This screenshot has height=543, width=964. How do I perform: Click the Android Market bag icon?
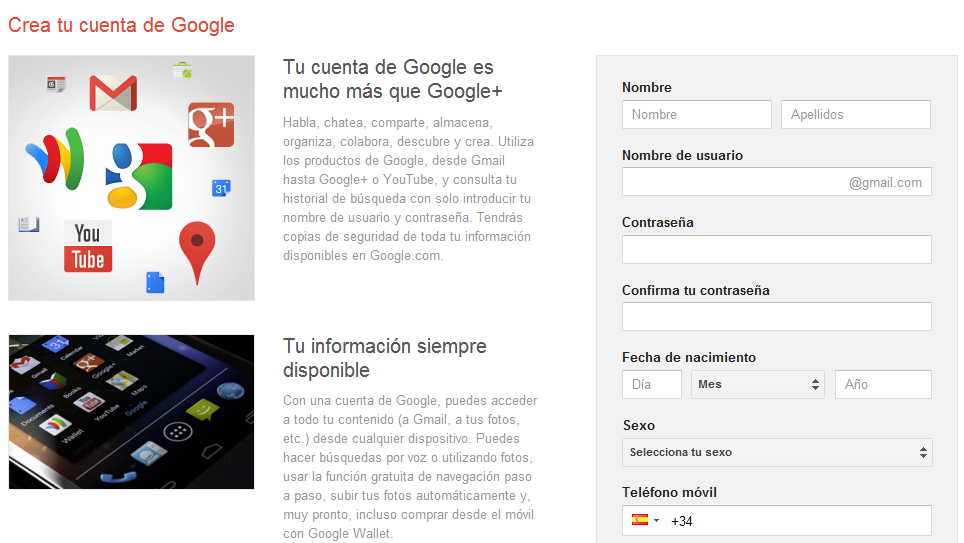(x=183, y=70)
